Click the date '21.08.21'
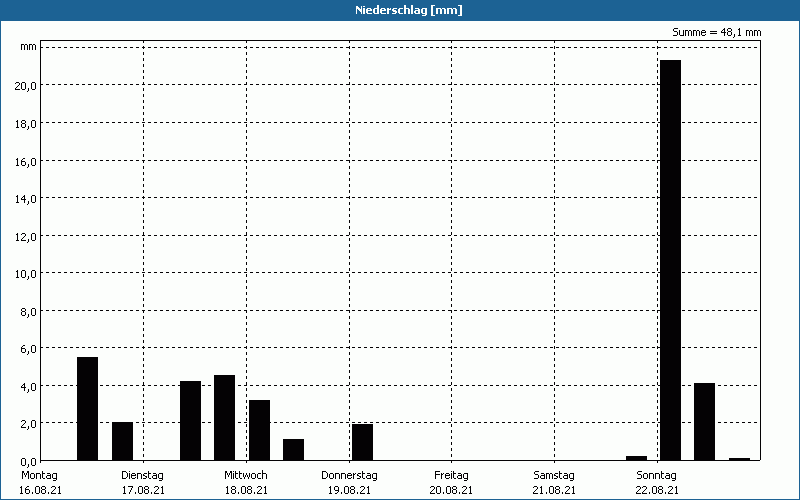Screen dimensions: 800x500 [554, 490]
